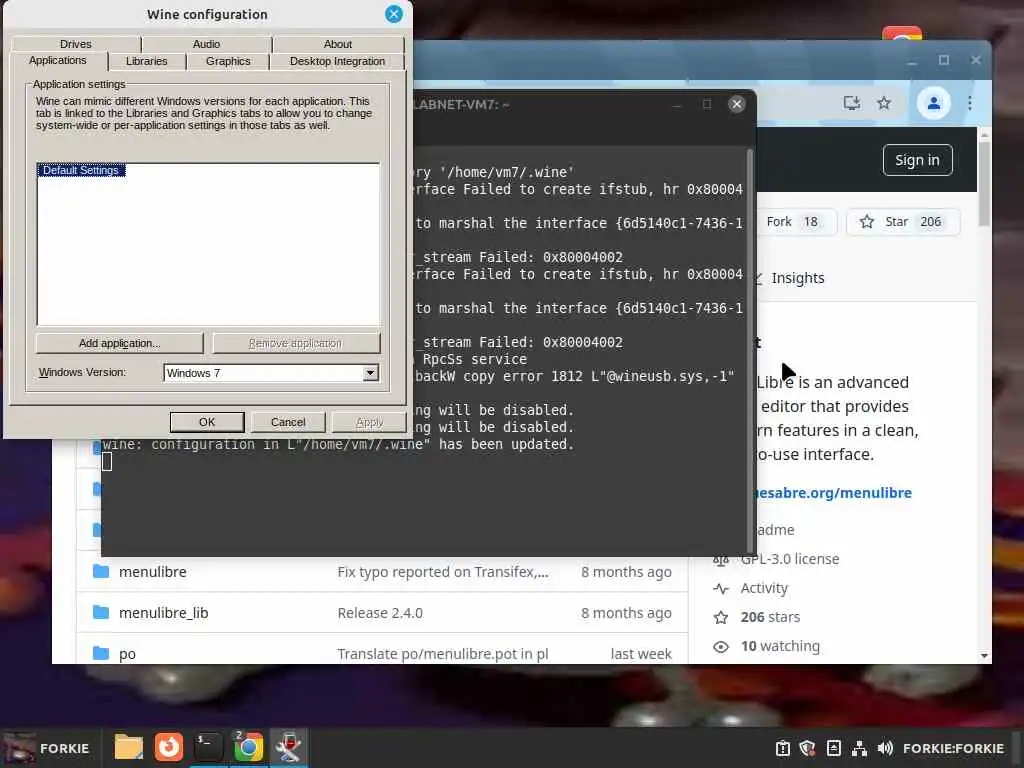Switch to the Drives tab
The image size is (1024, 768).
(x=76, y=44)
